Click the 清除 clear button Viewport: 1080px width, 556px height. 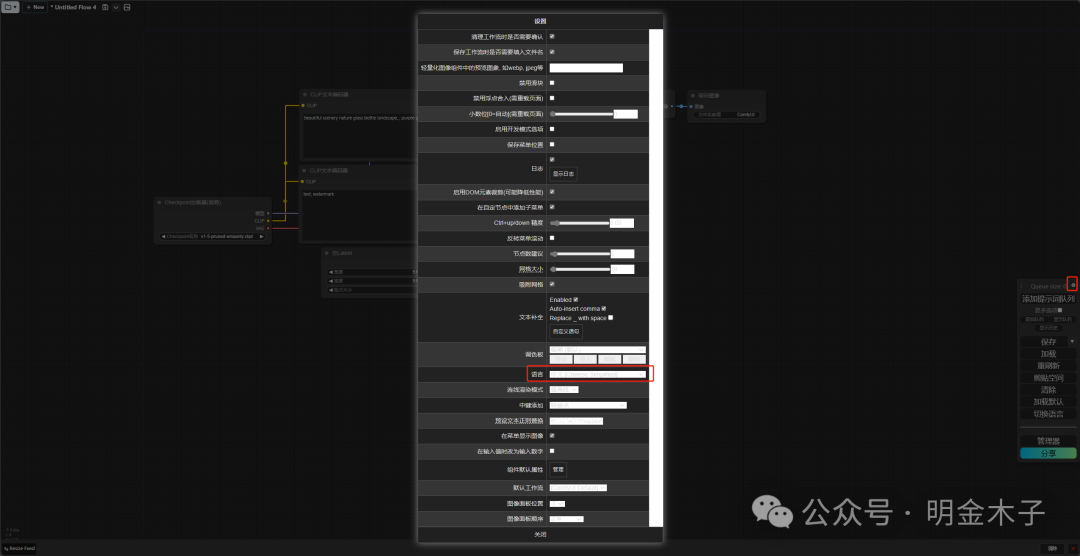[x=1048, y=389]
